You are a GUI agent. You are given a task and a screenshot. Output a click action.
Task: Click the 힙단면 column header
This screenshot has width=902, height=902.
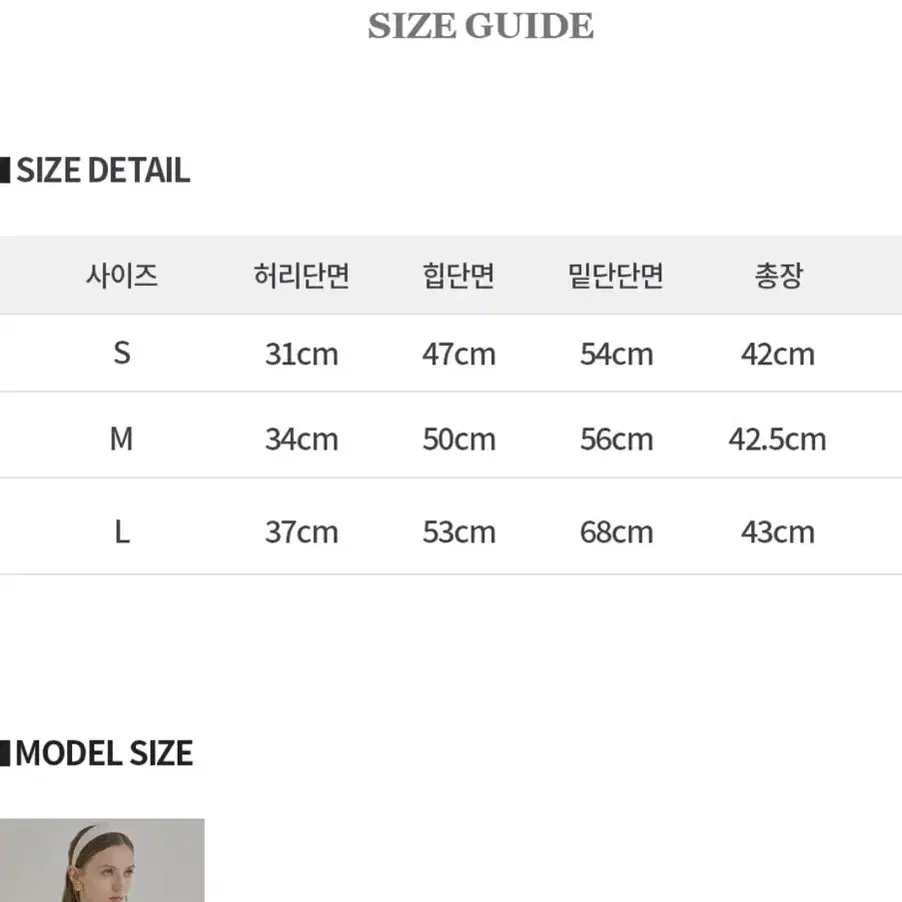click(458, 276)
